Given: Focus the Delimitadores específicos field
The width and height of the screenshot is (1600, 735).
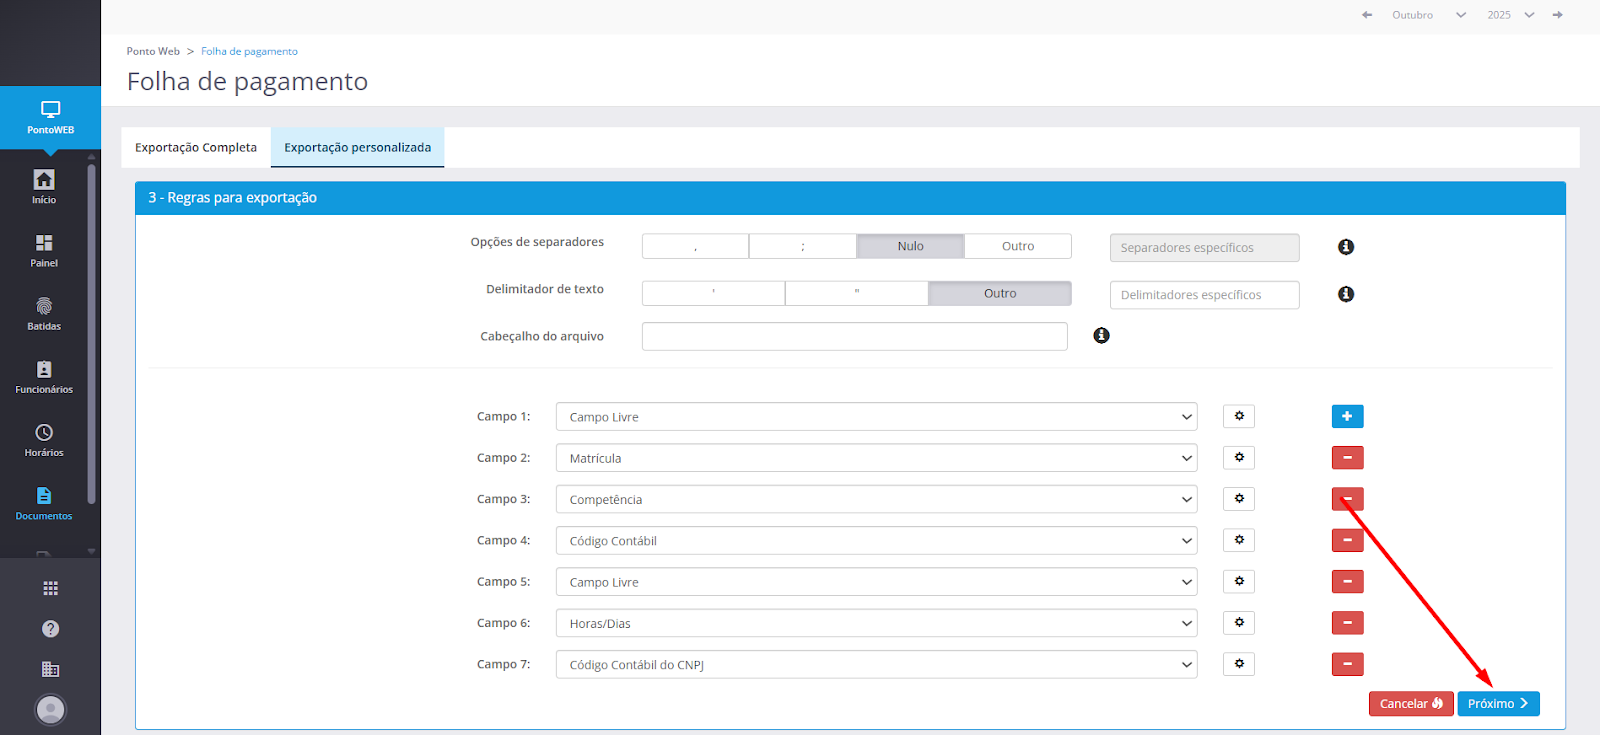Looking at the screenshot, I should (x=1204, y=295).
